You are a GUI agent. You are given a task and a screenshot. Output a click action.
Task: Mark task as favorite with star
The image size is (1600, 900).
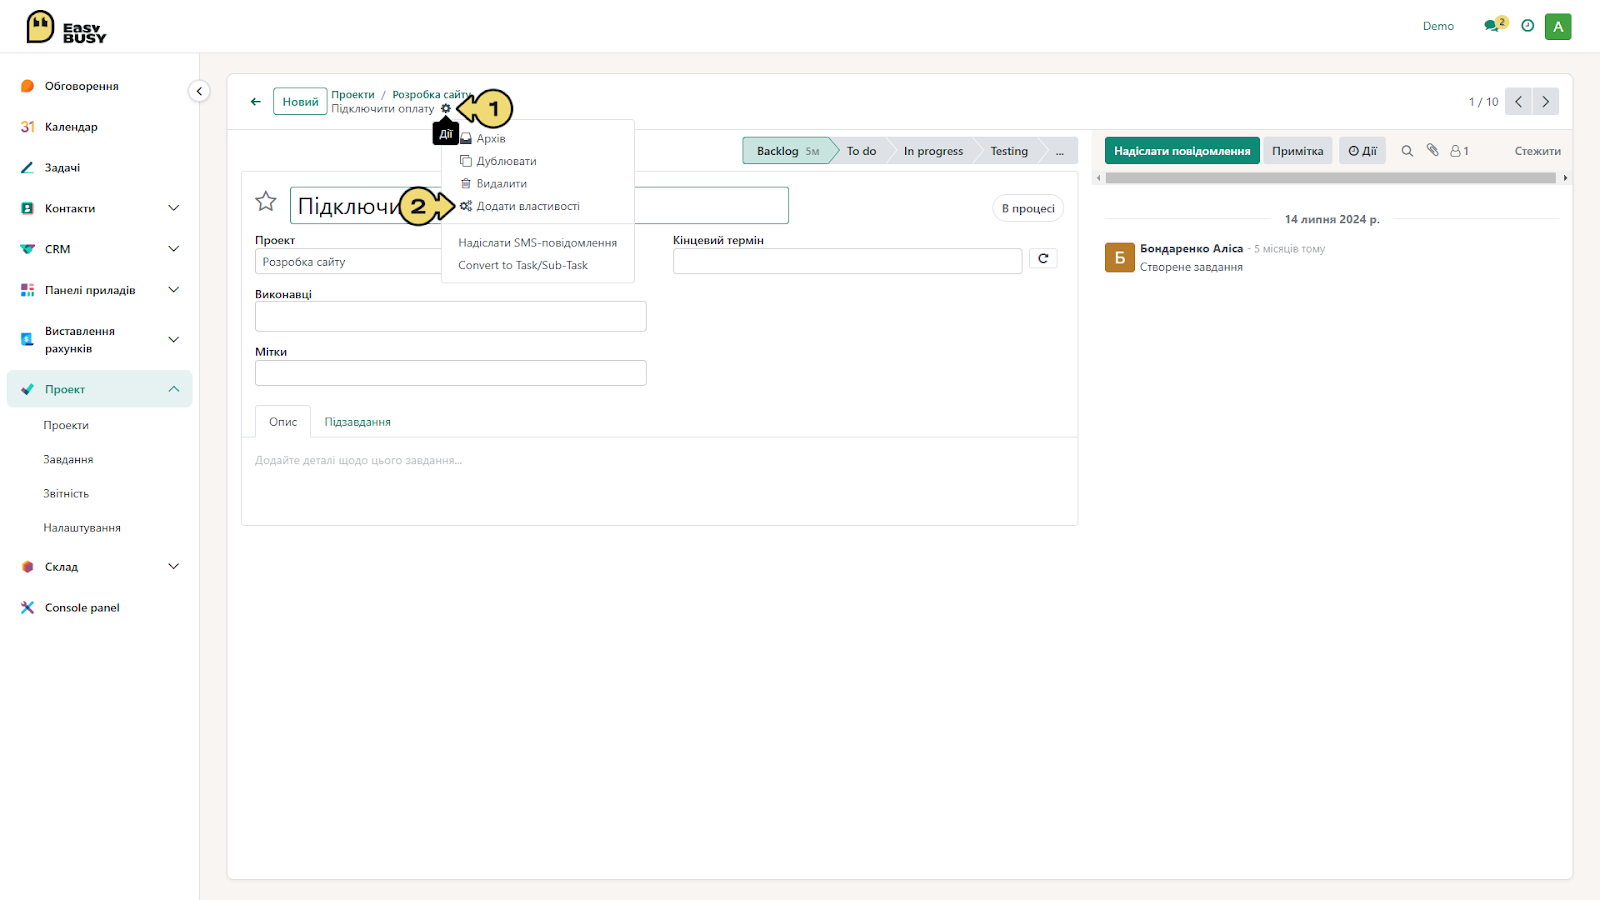point(266,201)
